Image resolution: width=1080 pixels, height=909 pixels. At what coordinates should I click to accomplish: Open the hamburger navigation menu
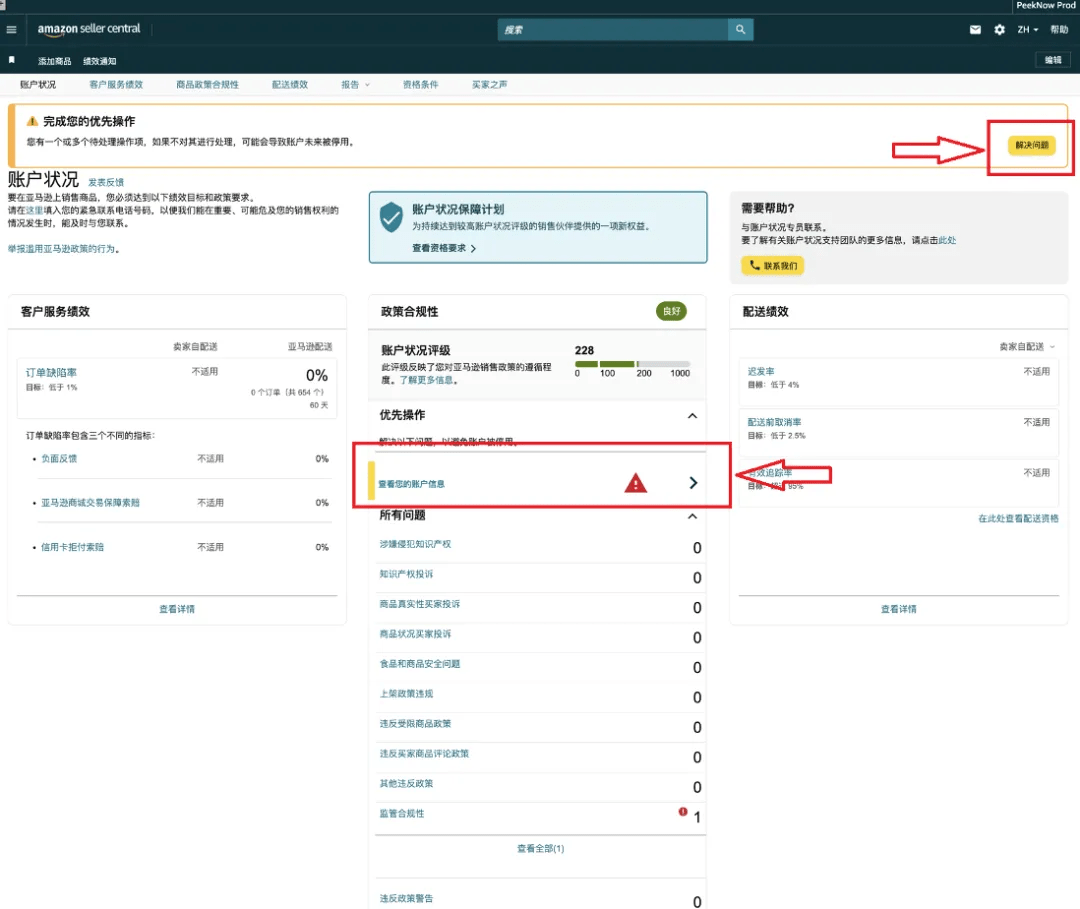pos(11,30)
